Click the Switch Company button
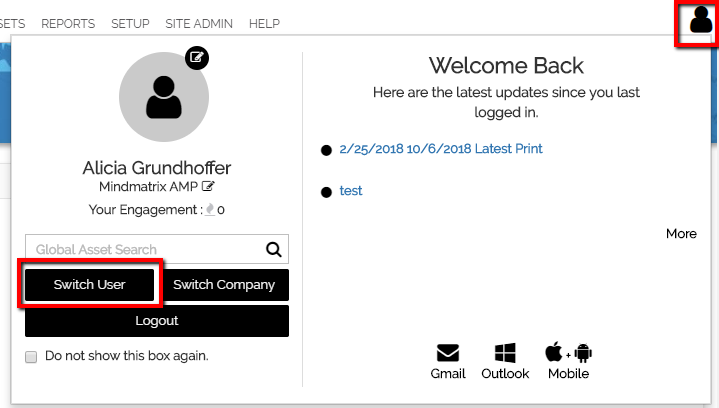The height and width of the screenshot is (408, 719). click(x=224, y=285)
